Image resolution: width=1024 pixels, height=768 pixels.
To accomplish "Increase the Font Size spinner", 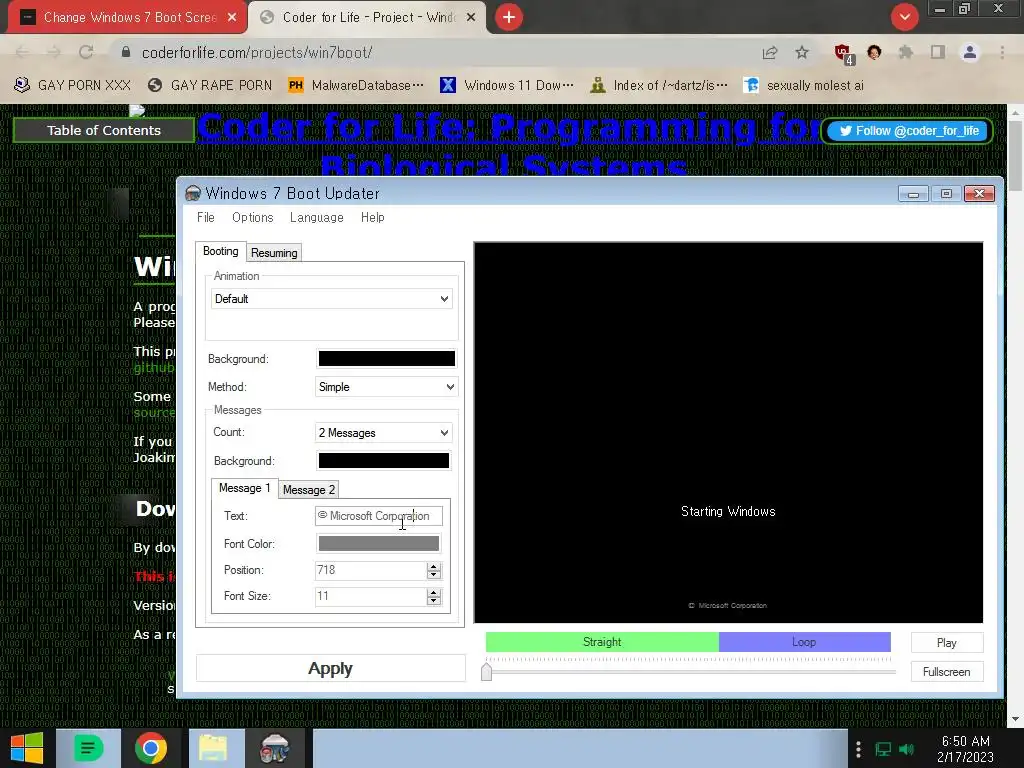I will 434,592.
